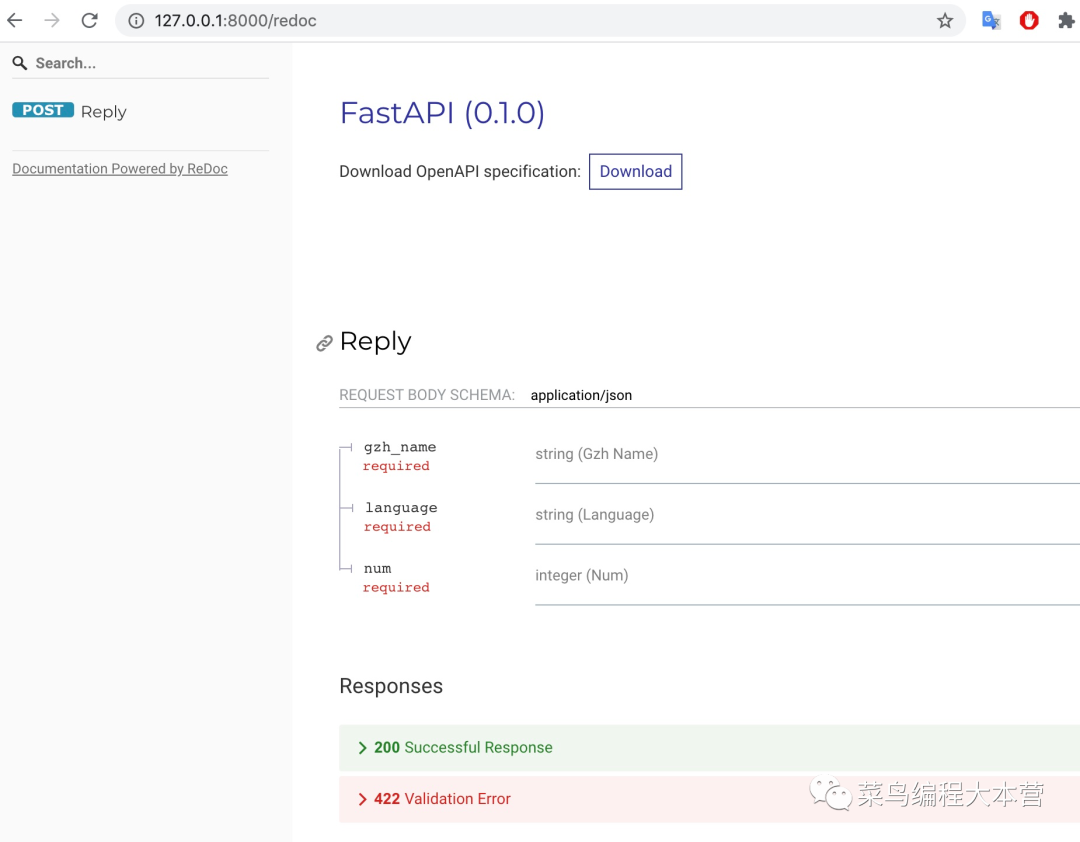Click the gzh_name field name
Image resolution: width=1080 pixels, height=842 pixels.
tap(400, 447)
